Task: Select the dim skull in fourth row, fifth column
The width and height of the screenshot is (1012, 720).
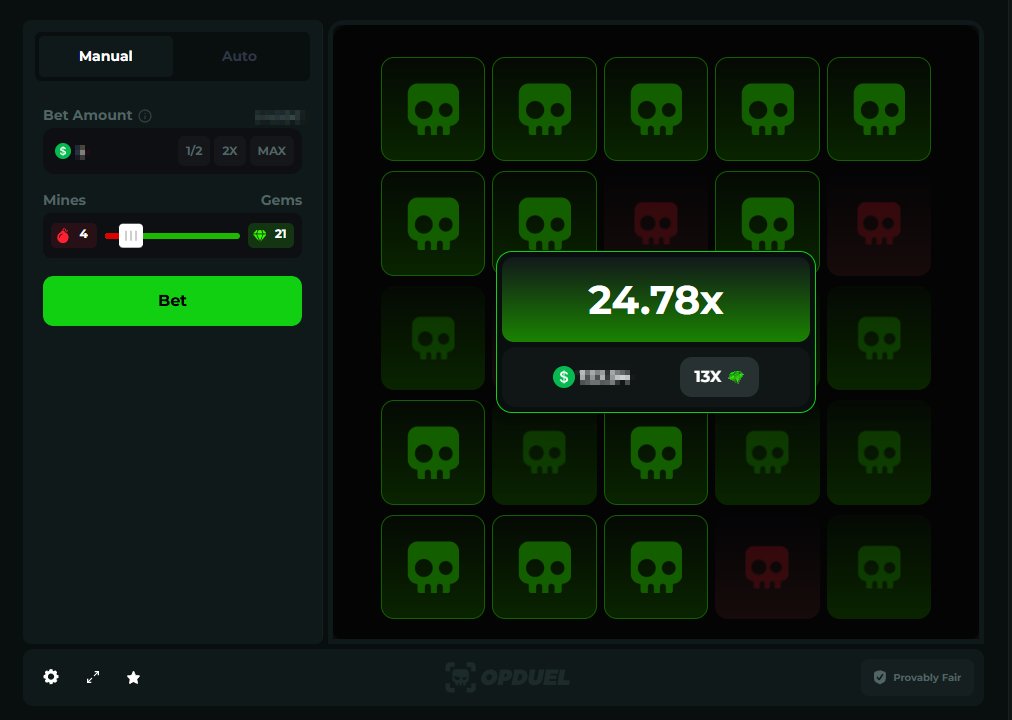Action: point(879,452)
